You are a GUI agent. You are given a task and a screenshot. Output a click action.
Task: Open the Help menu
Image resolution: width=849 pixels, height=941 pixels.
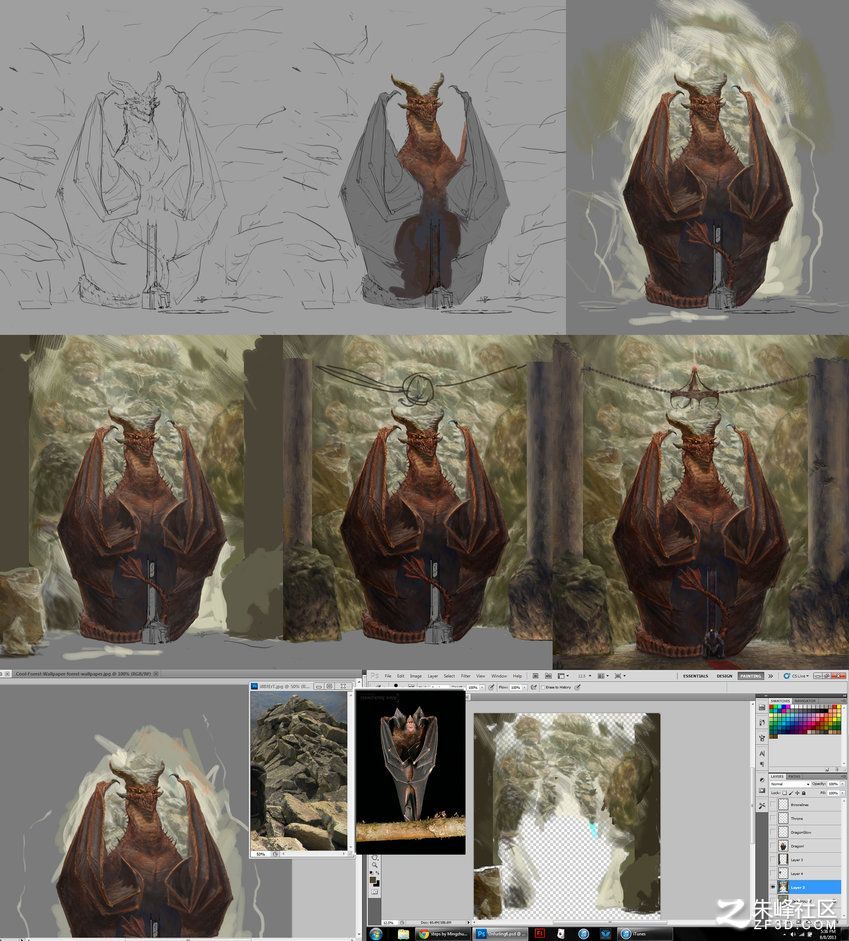point(517,676)
